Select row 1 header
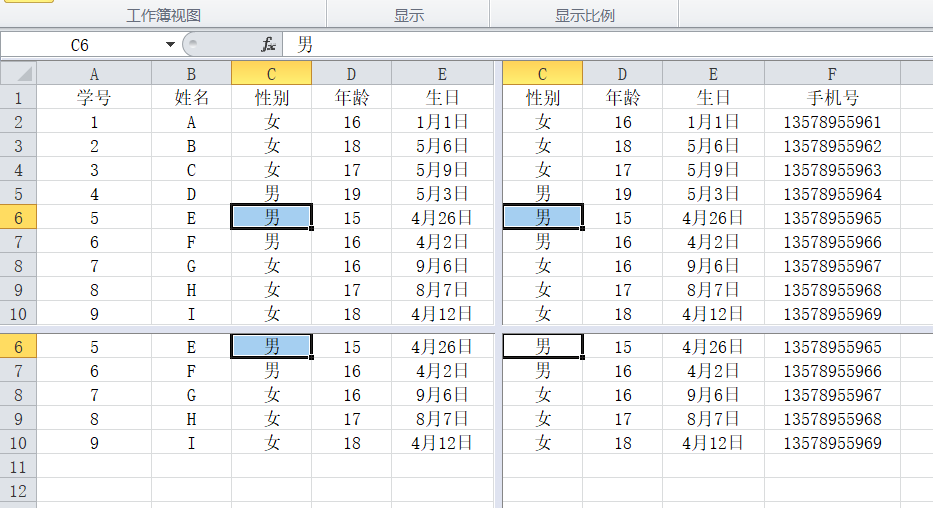This screenshot has width=933, height=508. [19, 98]
